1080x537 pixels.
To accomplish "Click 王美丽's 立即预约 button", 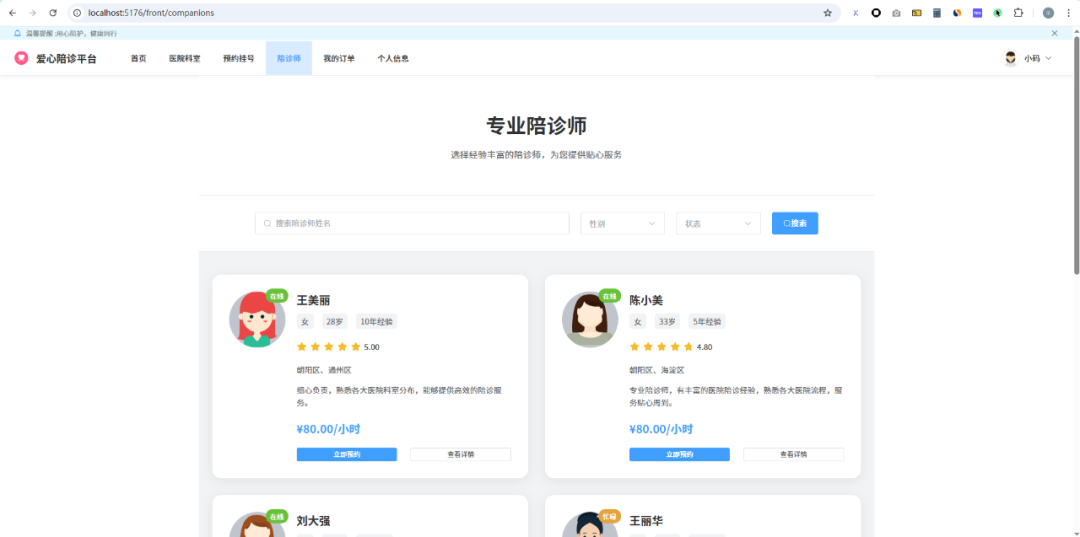I will coord(346,454).
